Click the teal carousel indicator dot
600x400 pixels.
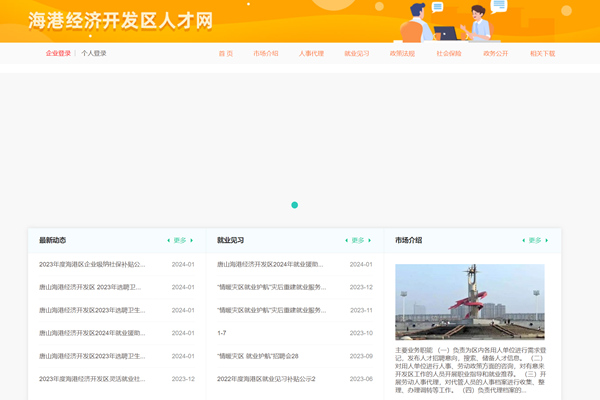tap(294, 205)
